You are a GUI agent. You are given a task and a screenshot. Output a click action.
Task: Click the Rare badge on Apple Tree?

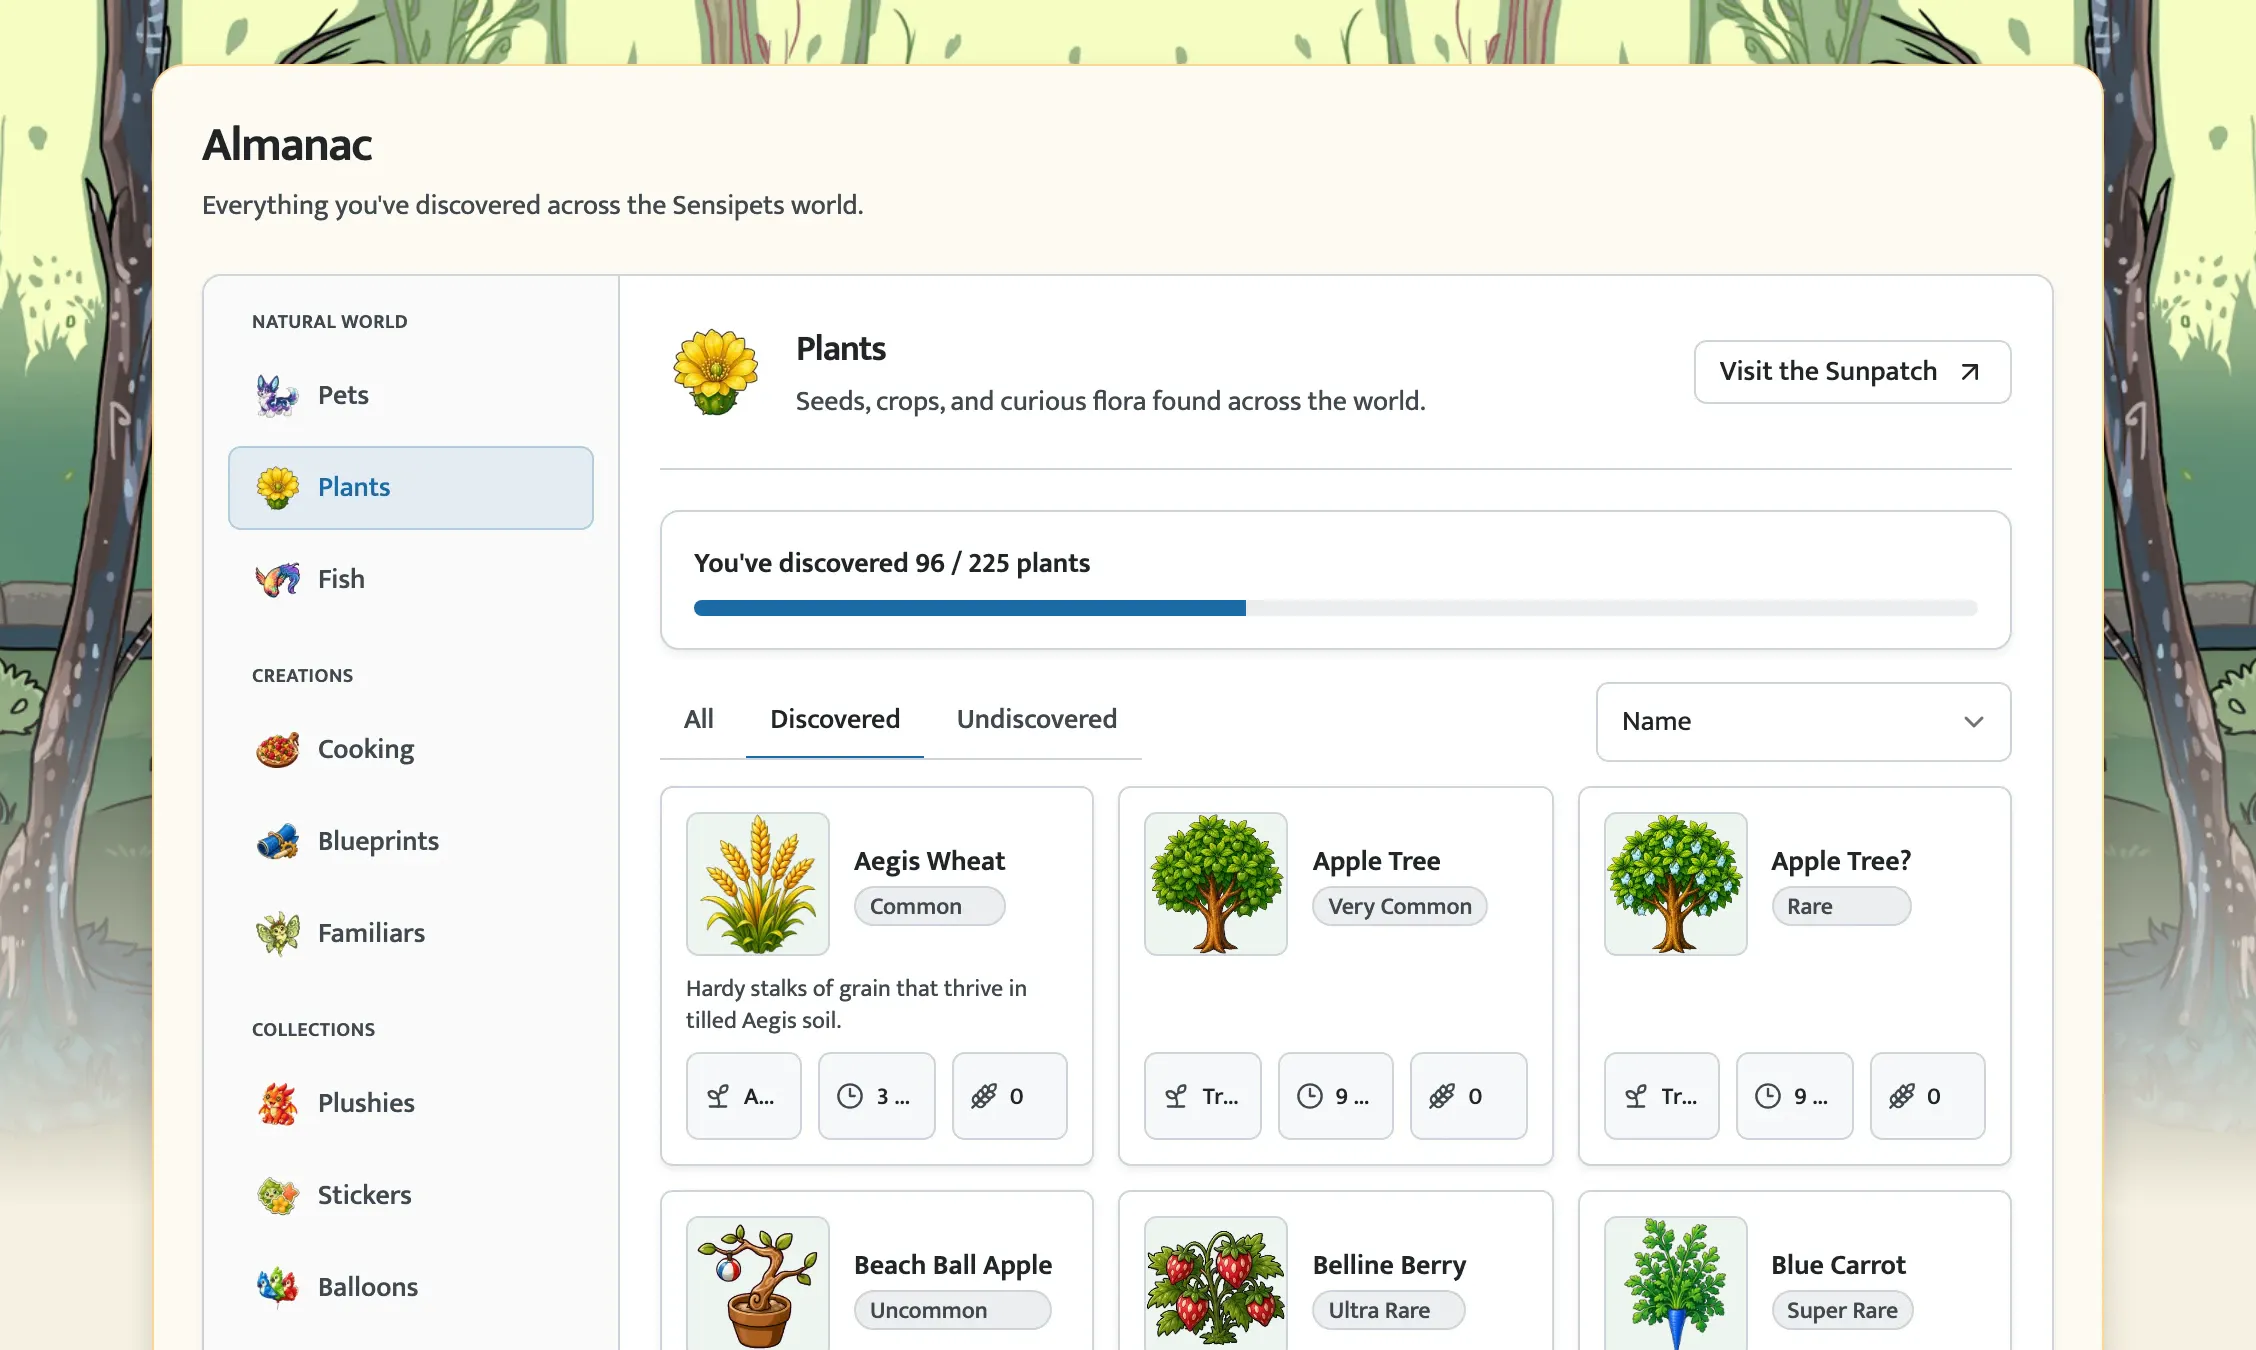[1842, 906]
